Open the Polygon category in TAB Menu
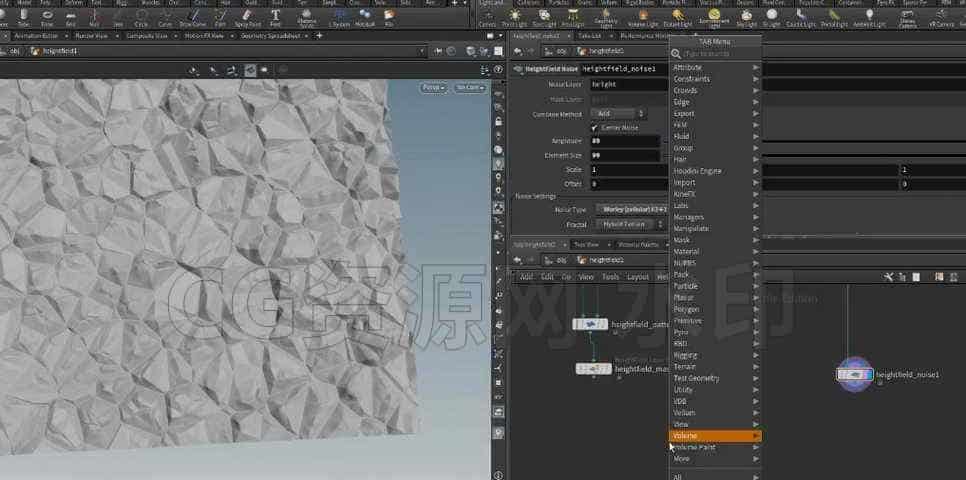Image resolution: width=966 pixels, height=480 pixels. click(x=715, y=309)
